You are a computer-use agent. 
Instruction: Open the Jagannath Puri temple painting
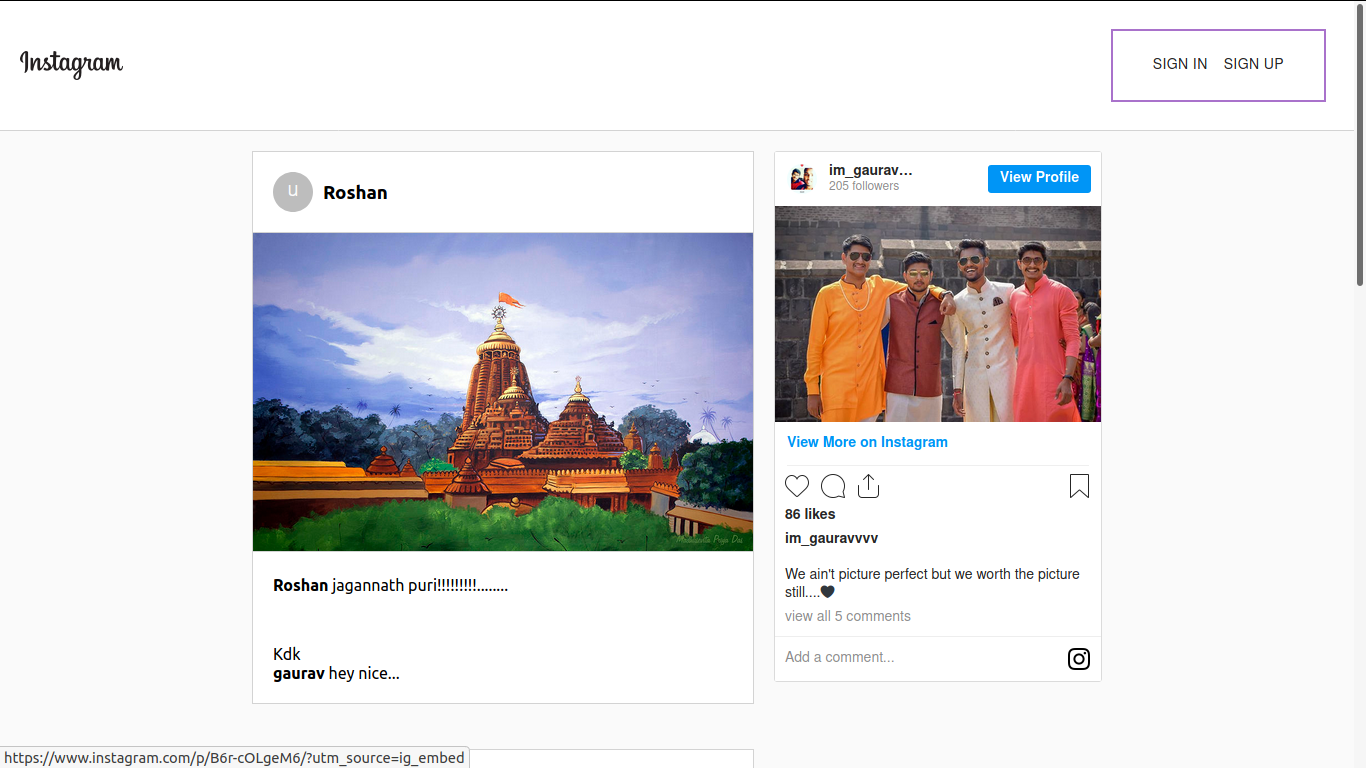point(503,392)
